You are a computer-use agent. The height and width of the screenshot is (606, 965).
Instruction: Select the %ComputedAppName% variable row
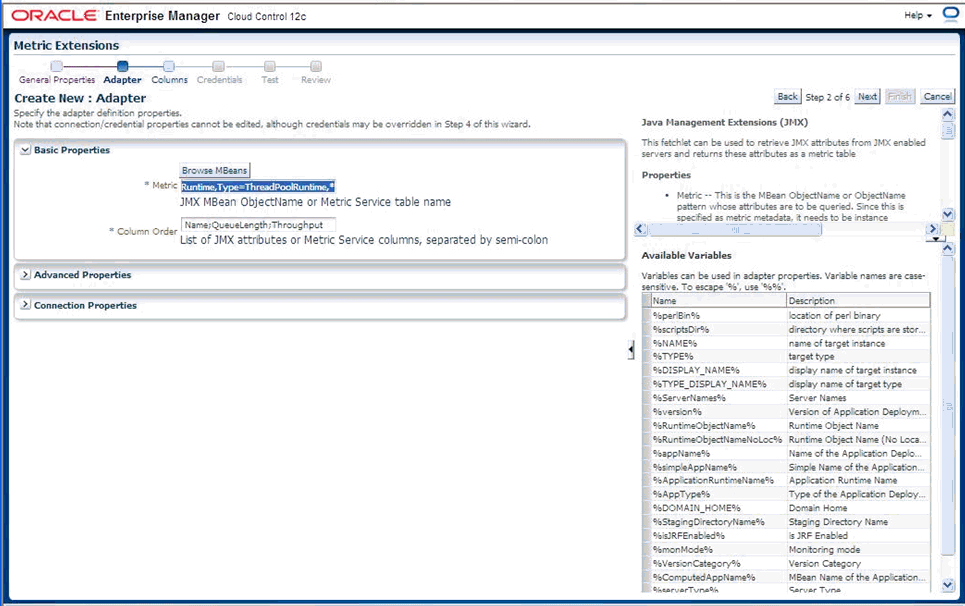[786, 577]
